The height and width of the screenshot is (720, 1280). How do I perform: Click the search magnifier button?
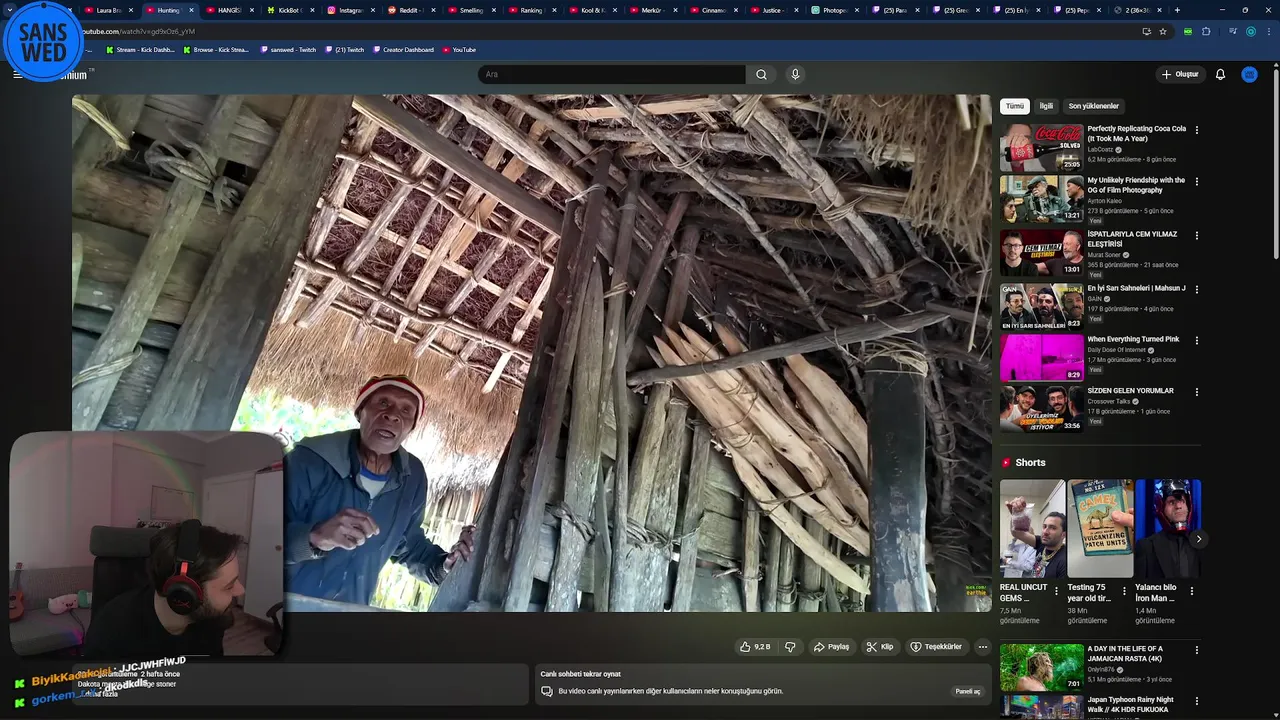click(761, 74)
